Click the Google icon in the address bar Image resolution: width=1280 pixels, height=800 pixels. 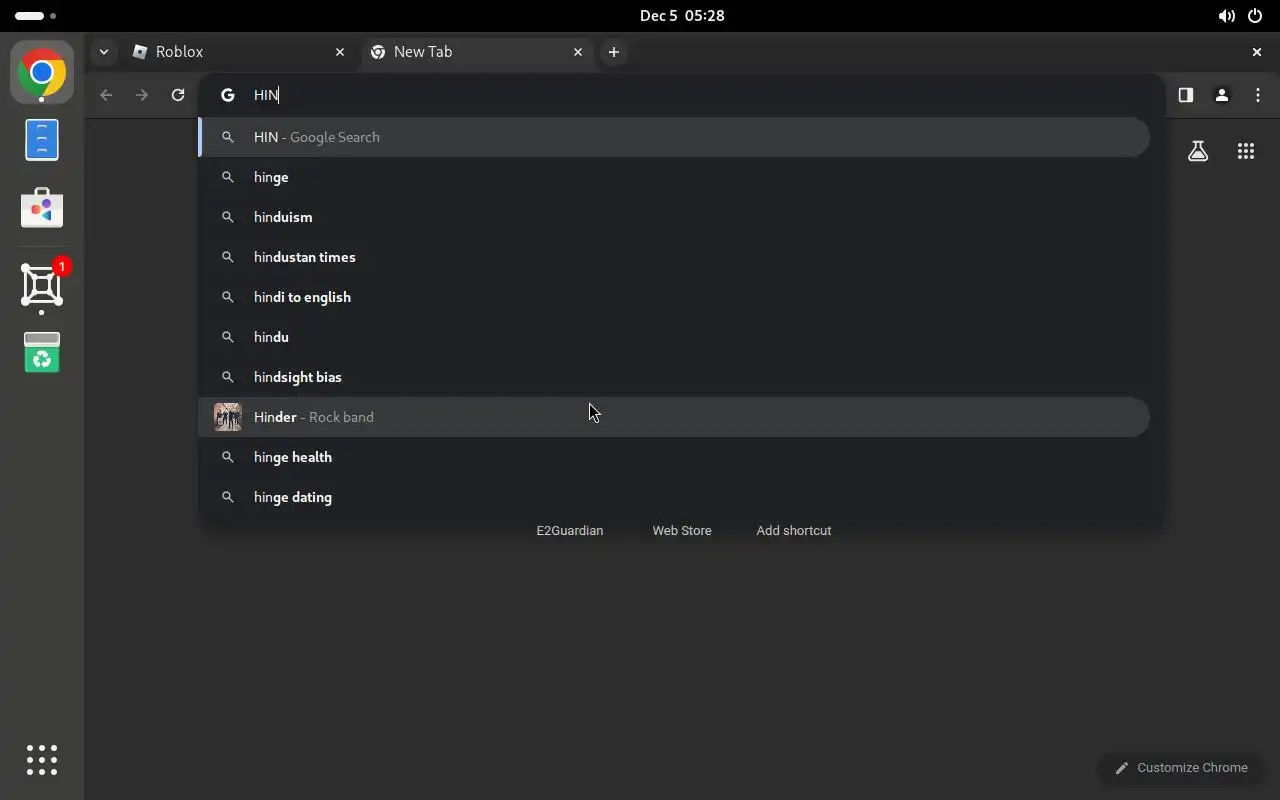pos(228,95)
